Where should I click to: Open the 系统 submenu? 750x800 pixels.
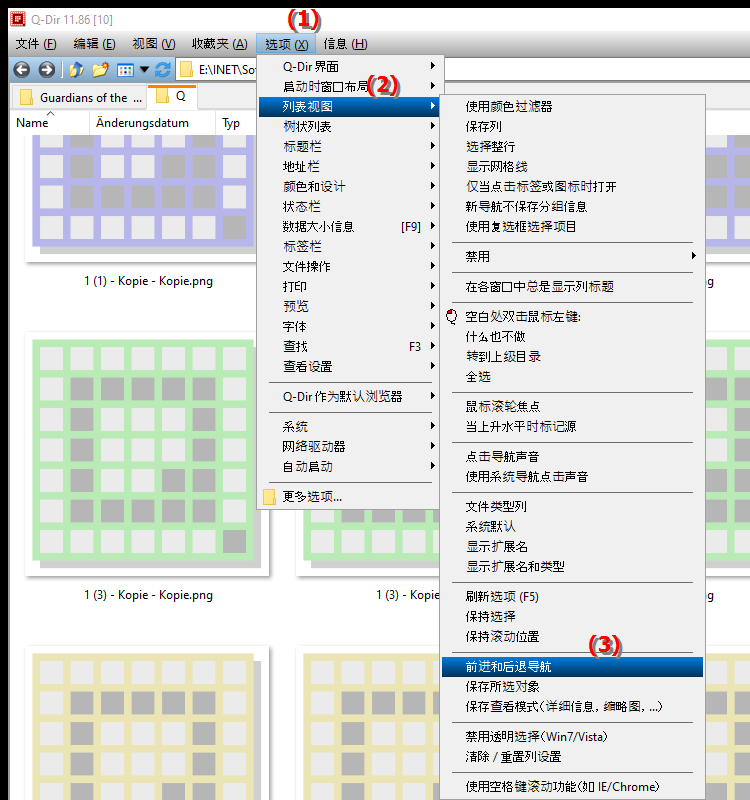click(349, 427)
